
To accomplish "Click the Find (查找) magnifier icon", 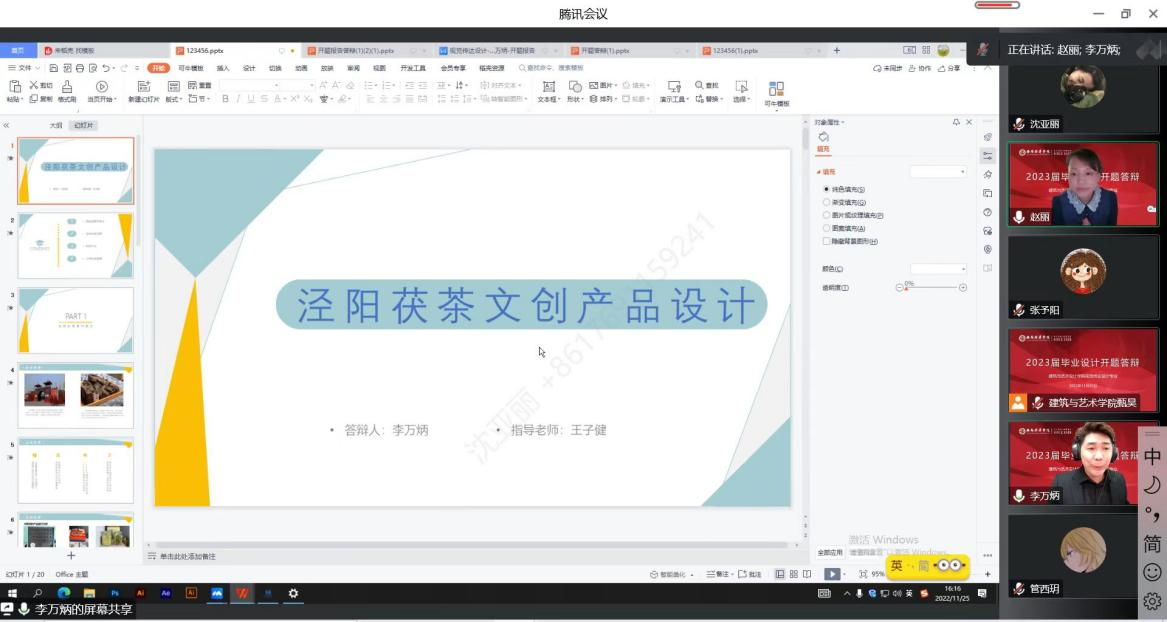I will coord(700,85).
